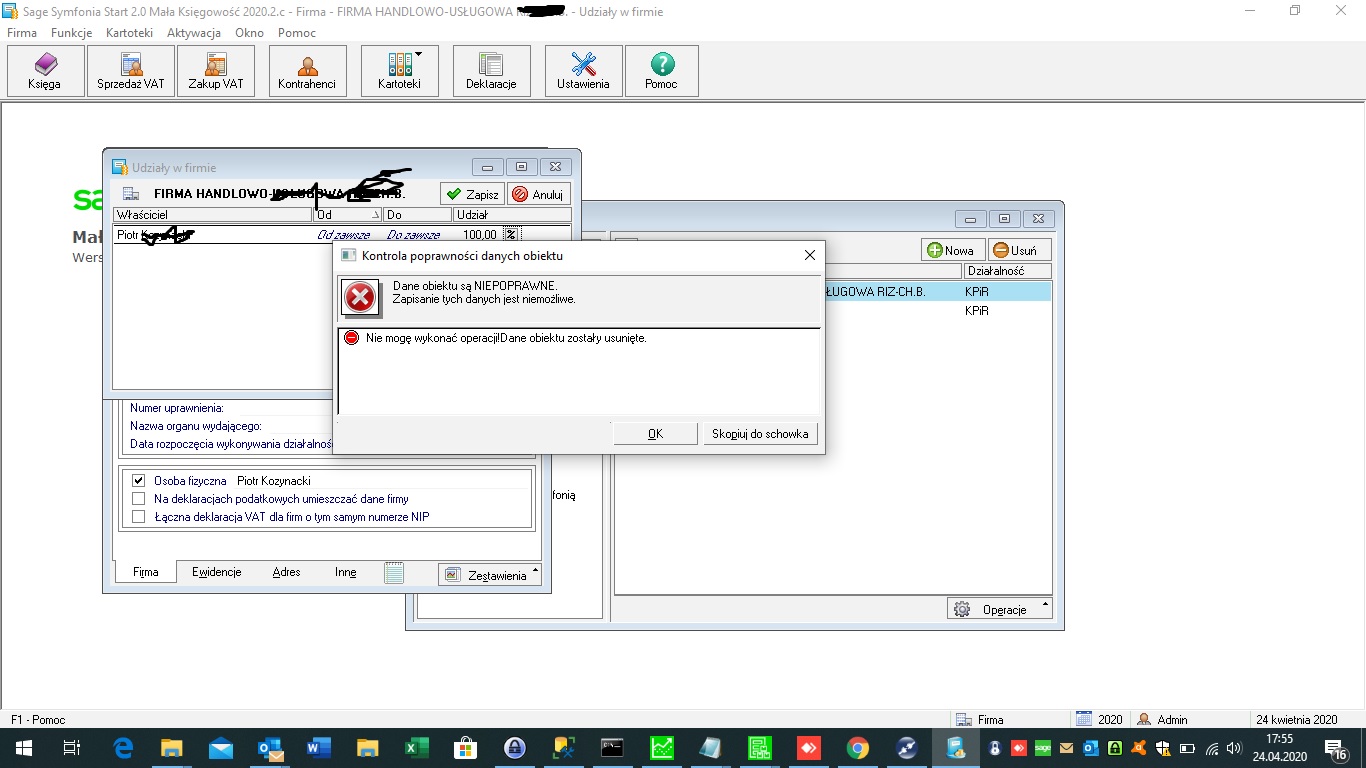Open the Okno menu
1366x768 pixels.
pos(249,32)
